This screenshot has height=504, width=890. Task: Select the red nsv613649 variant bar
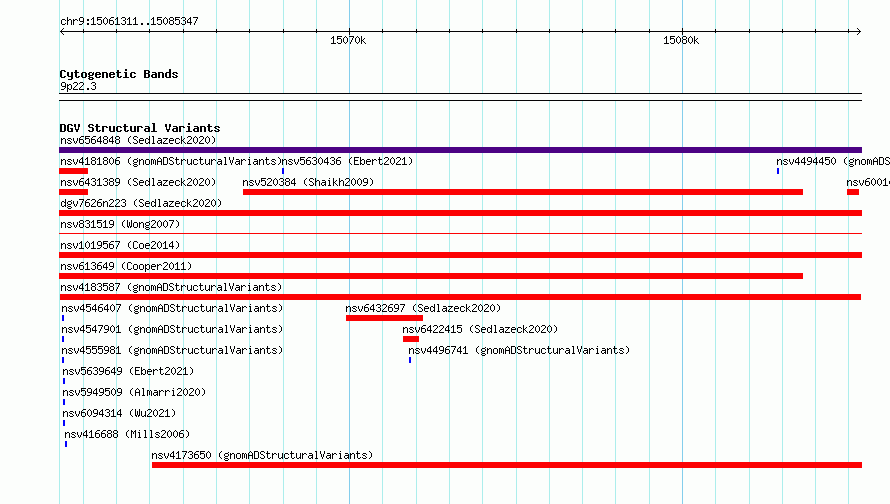431,276
